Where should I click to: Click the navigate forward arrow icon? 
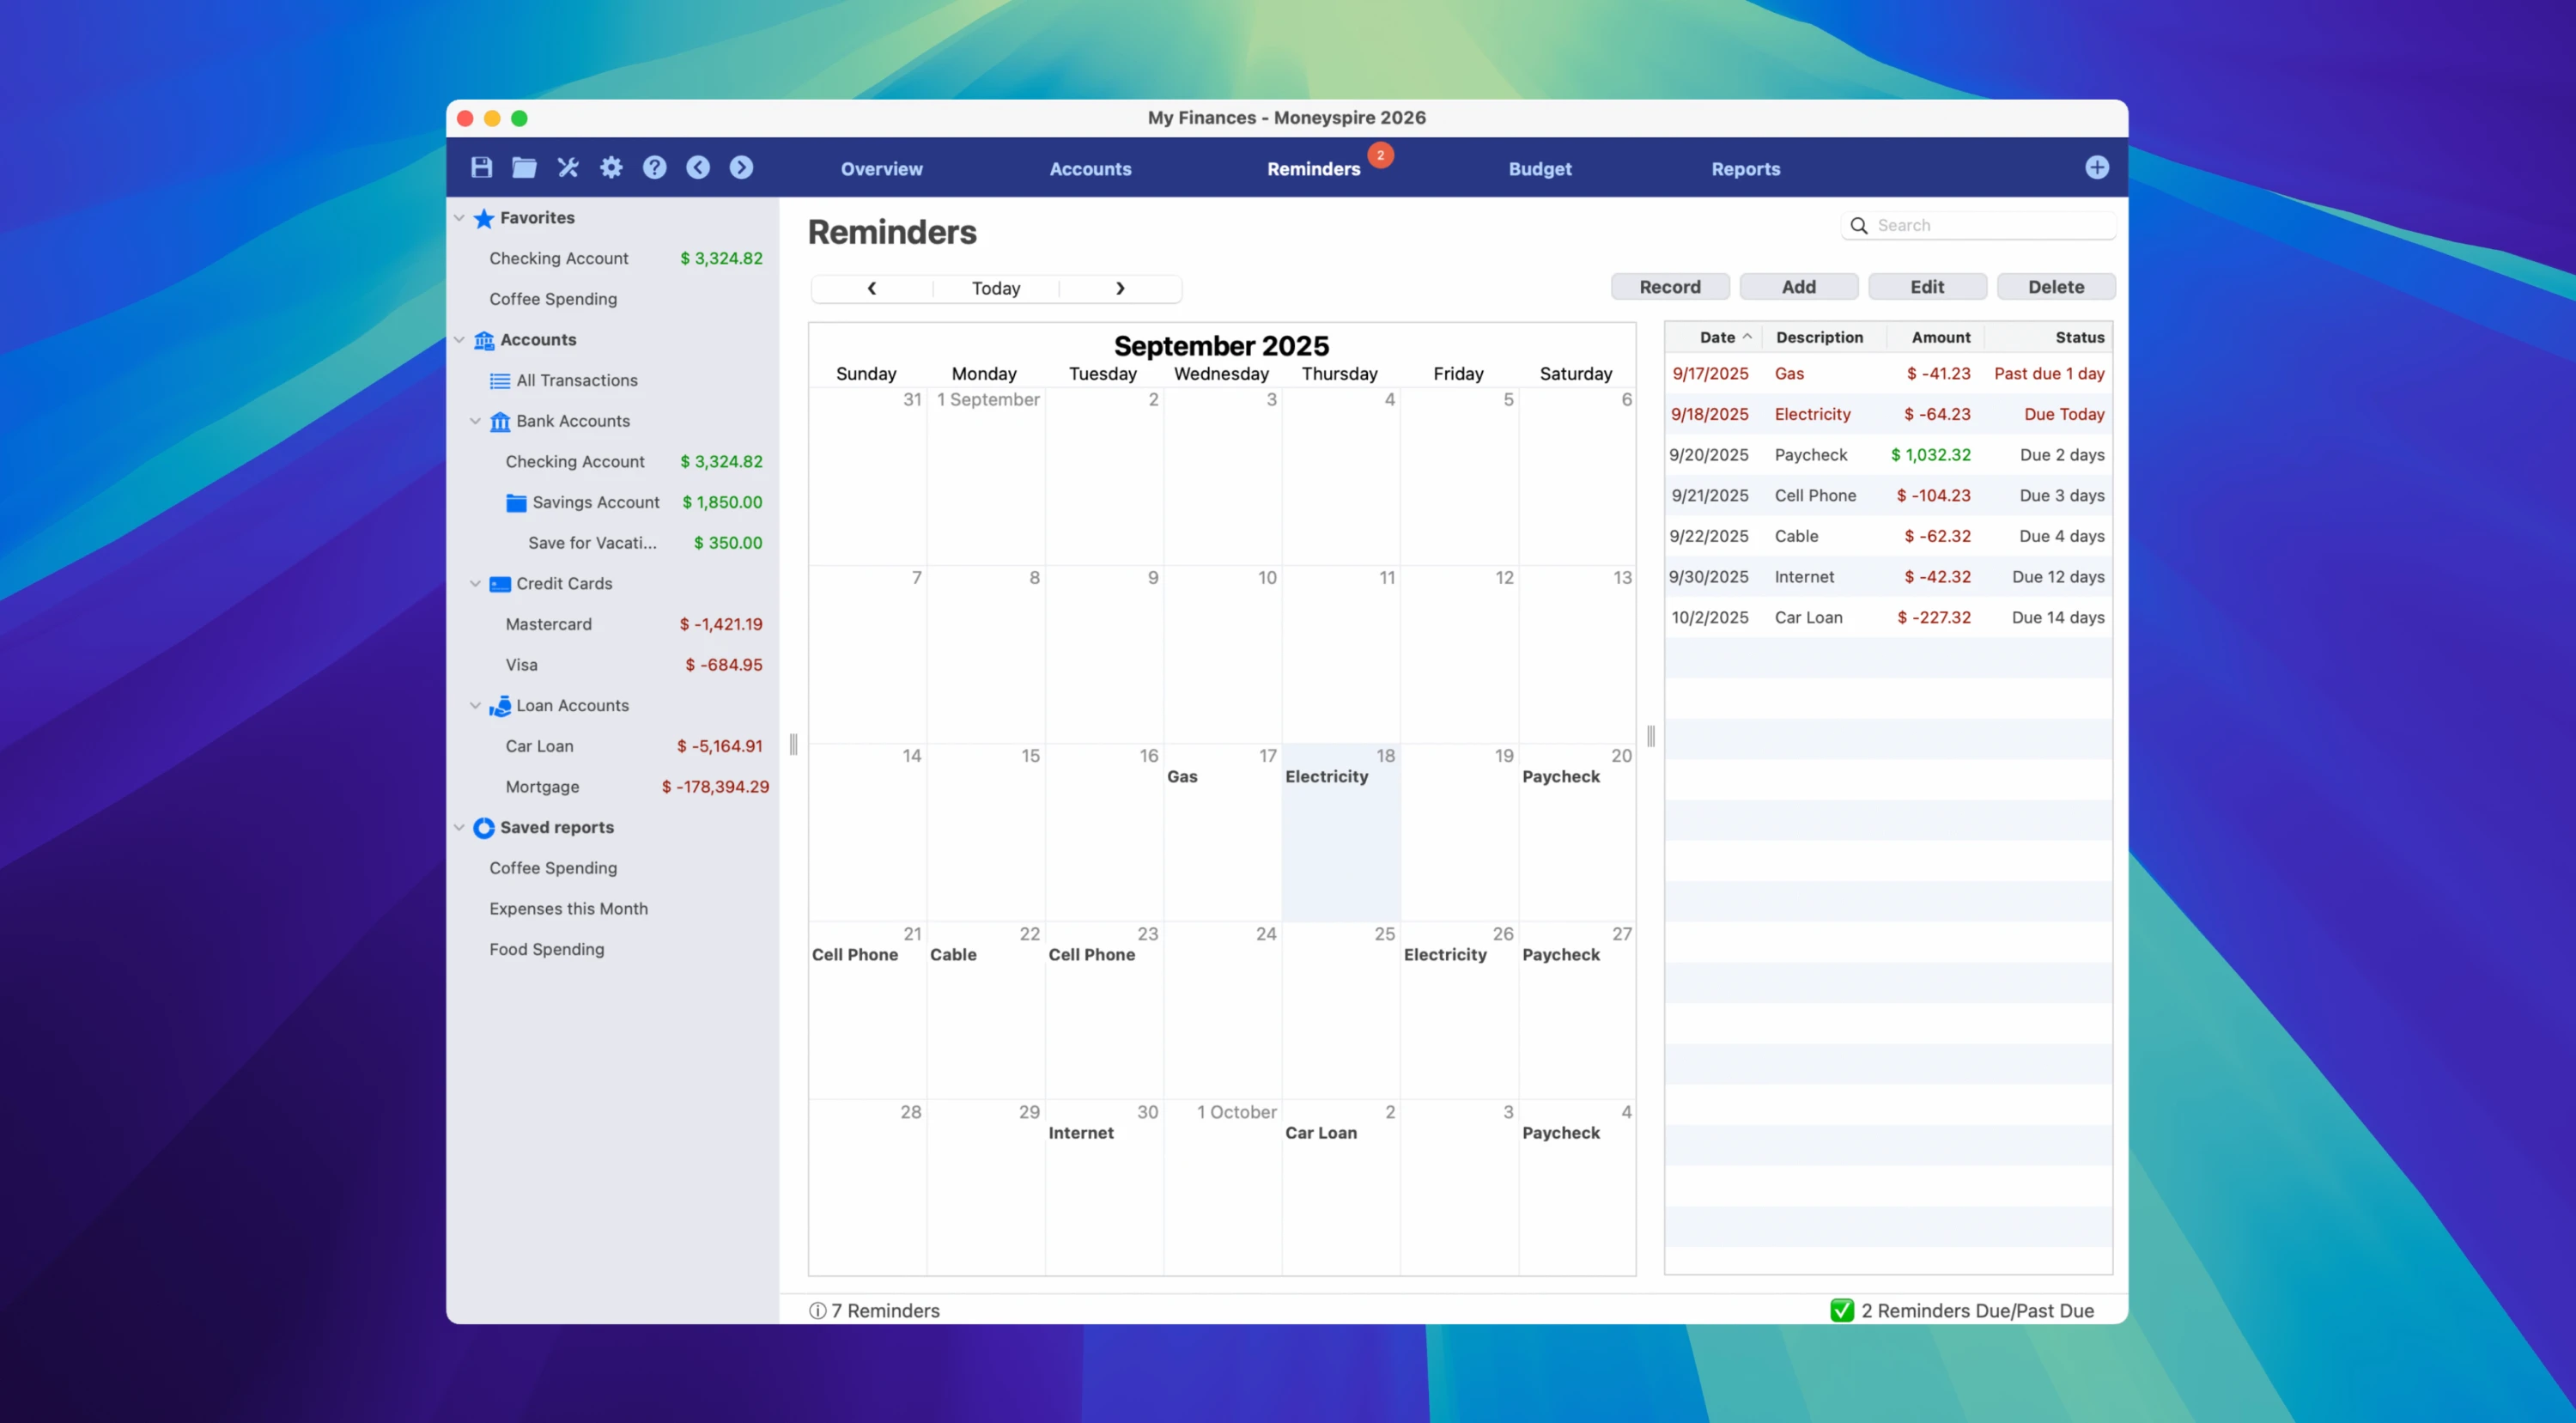[741, 167]
